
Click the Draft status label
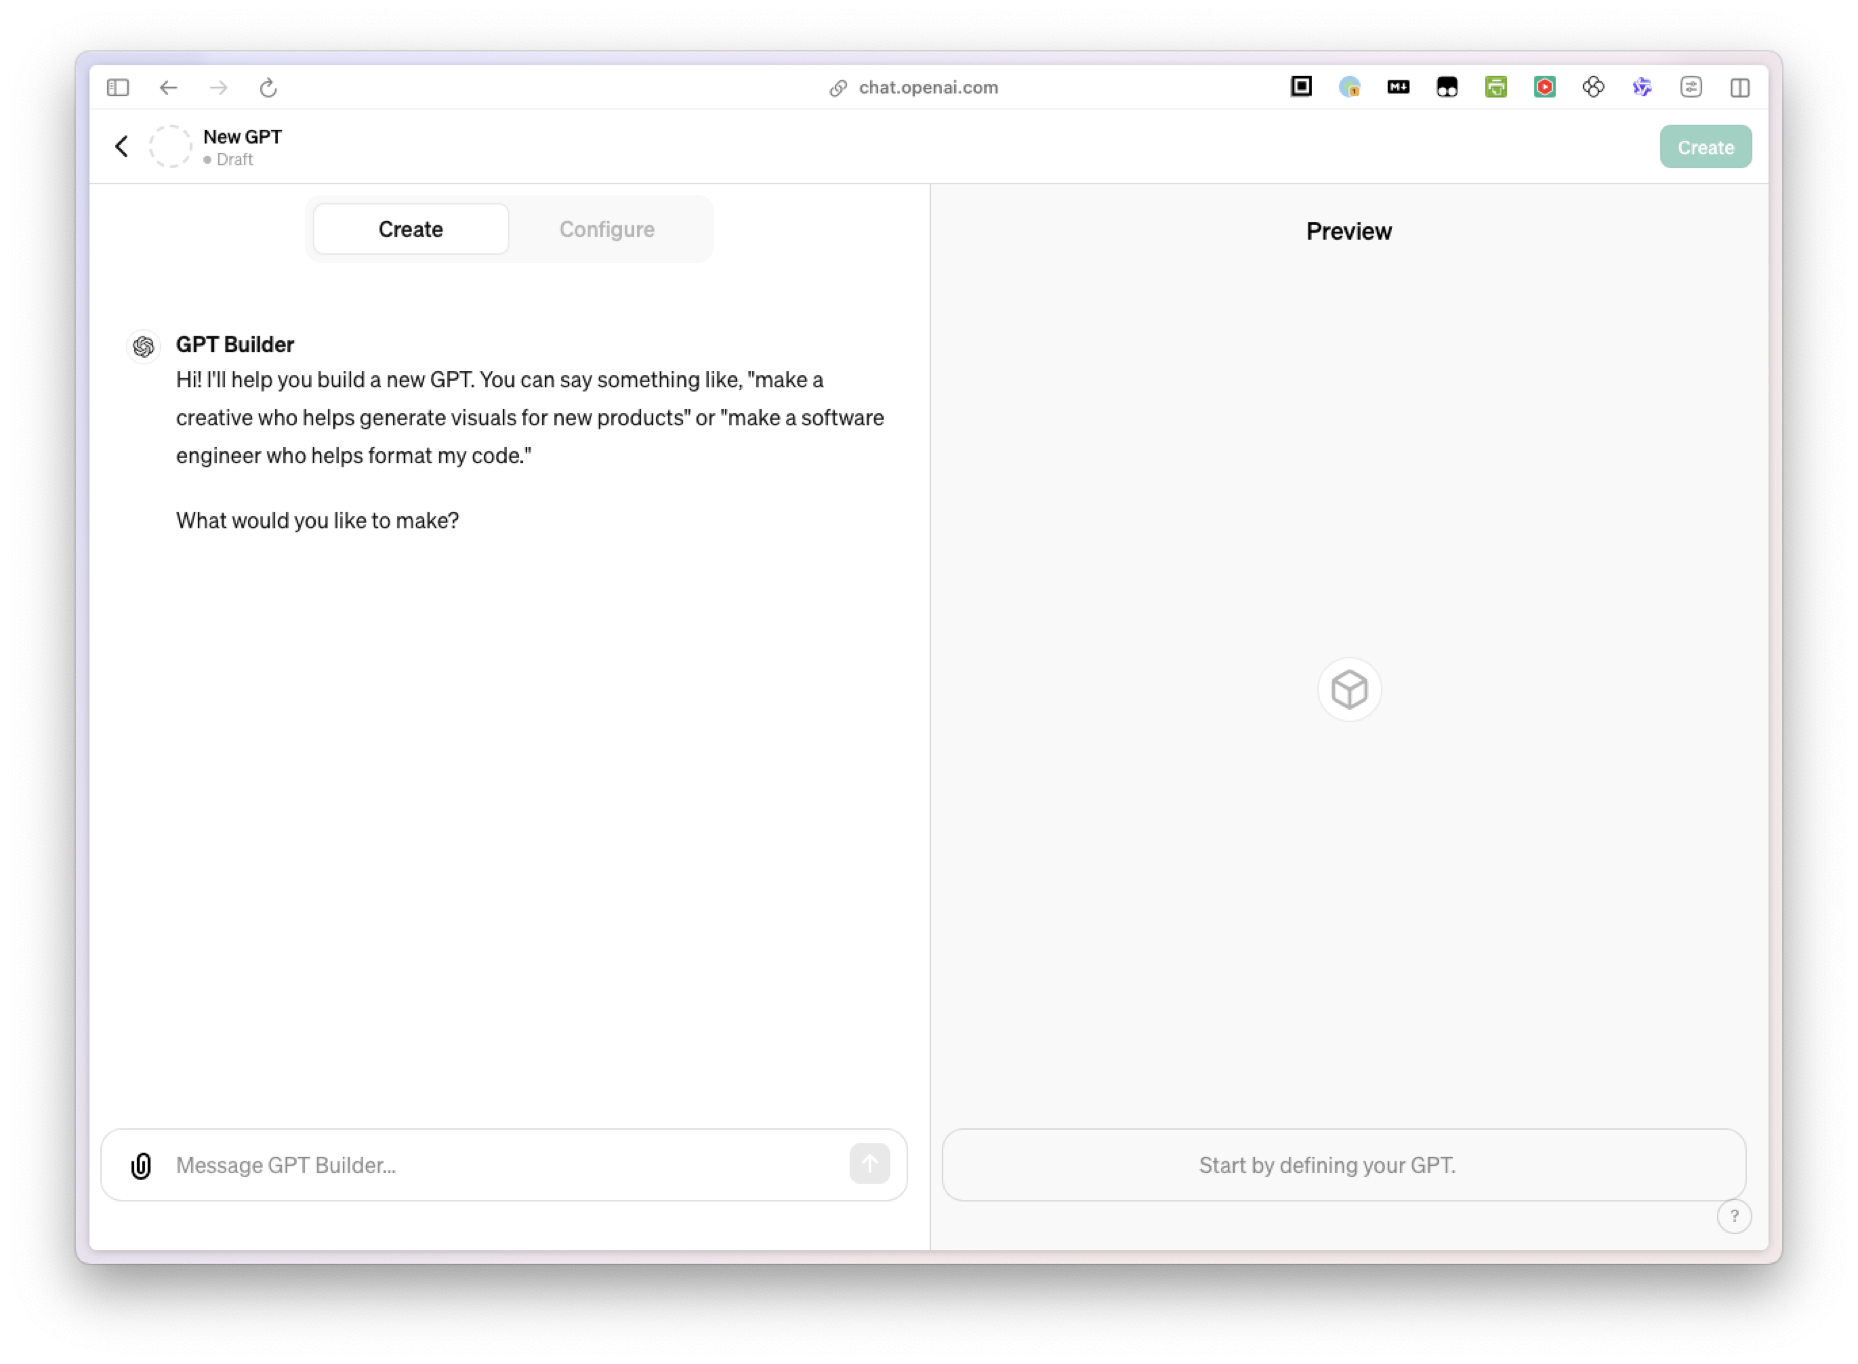tap(234, 160)
